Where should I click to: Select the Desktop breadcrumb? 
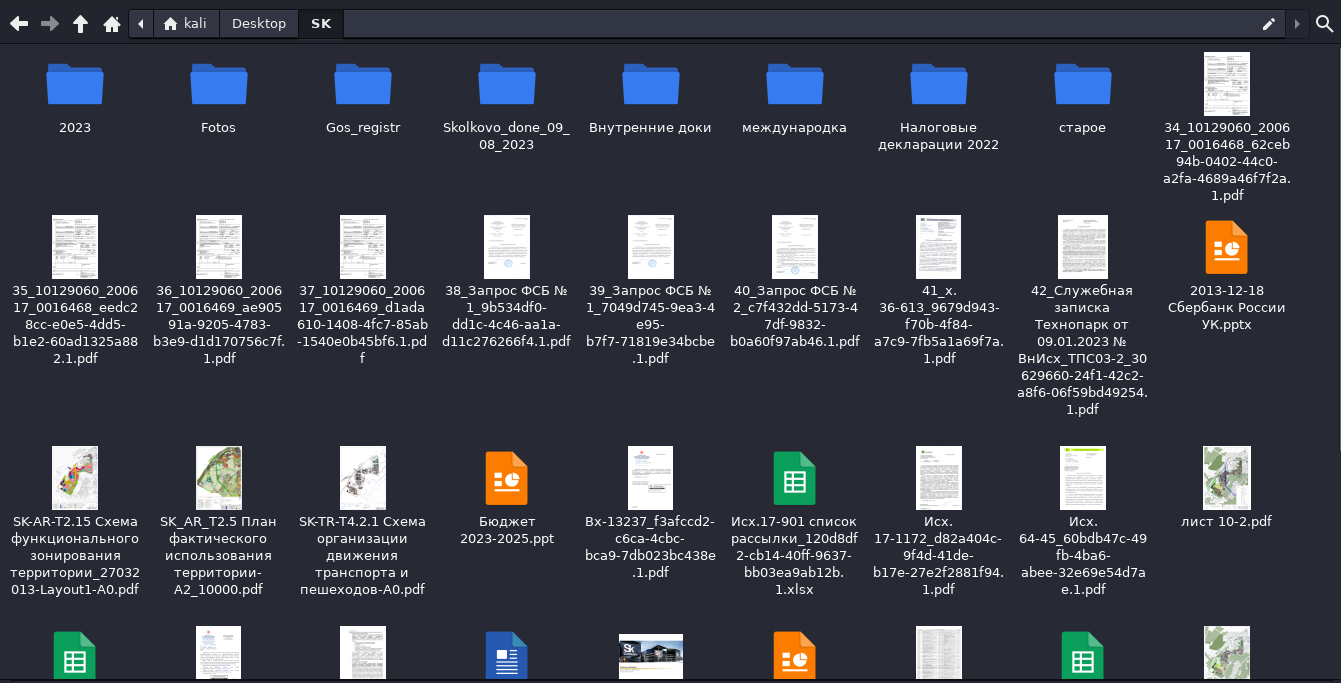click(x=259, y=23)
